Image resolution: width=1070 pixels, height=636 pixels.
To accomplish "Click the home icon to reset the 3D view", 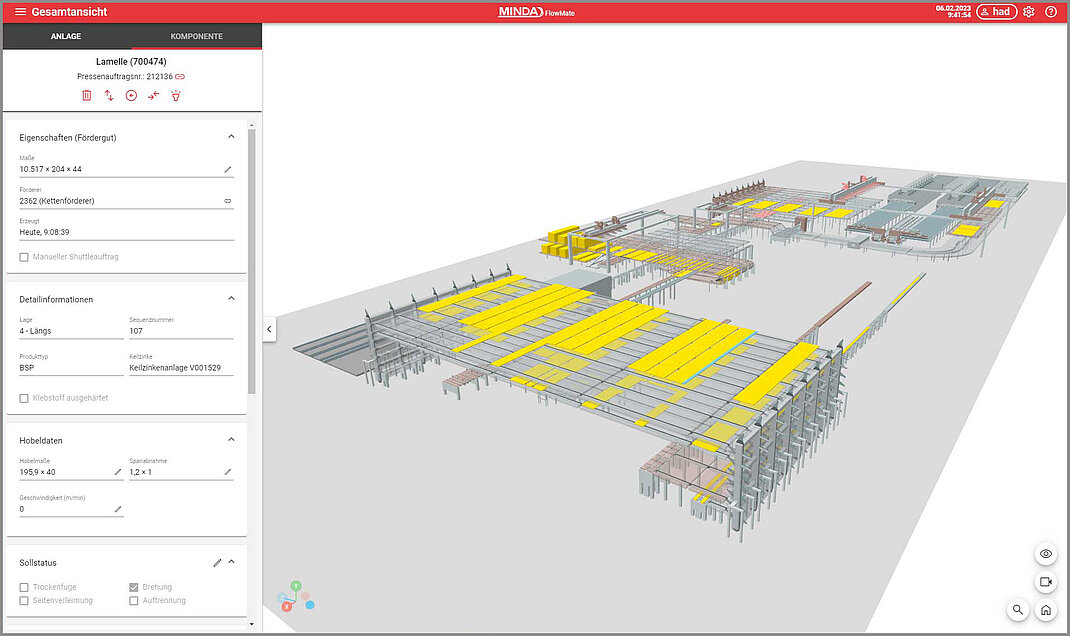I will click(1045, 610).
